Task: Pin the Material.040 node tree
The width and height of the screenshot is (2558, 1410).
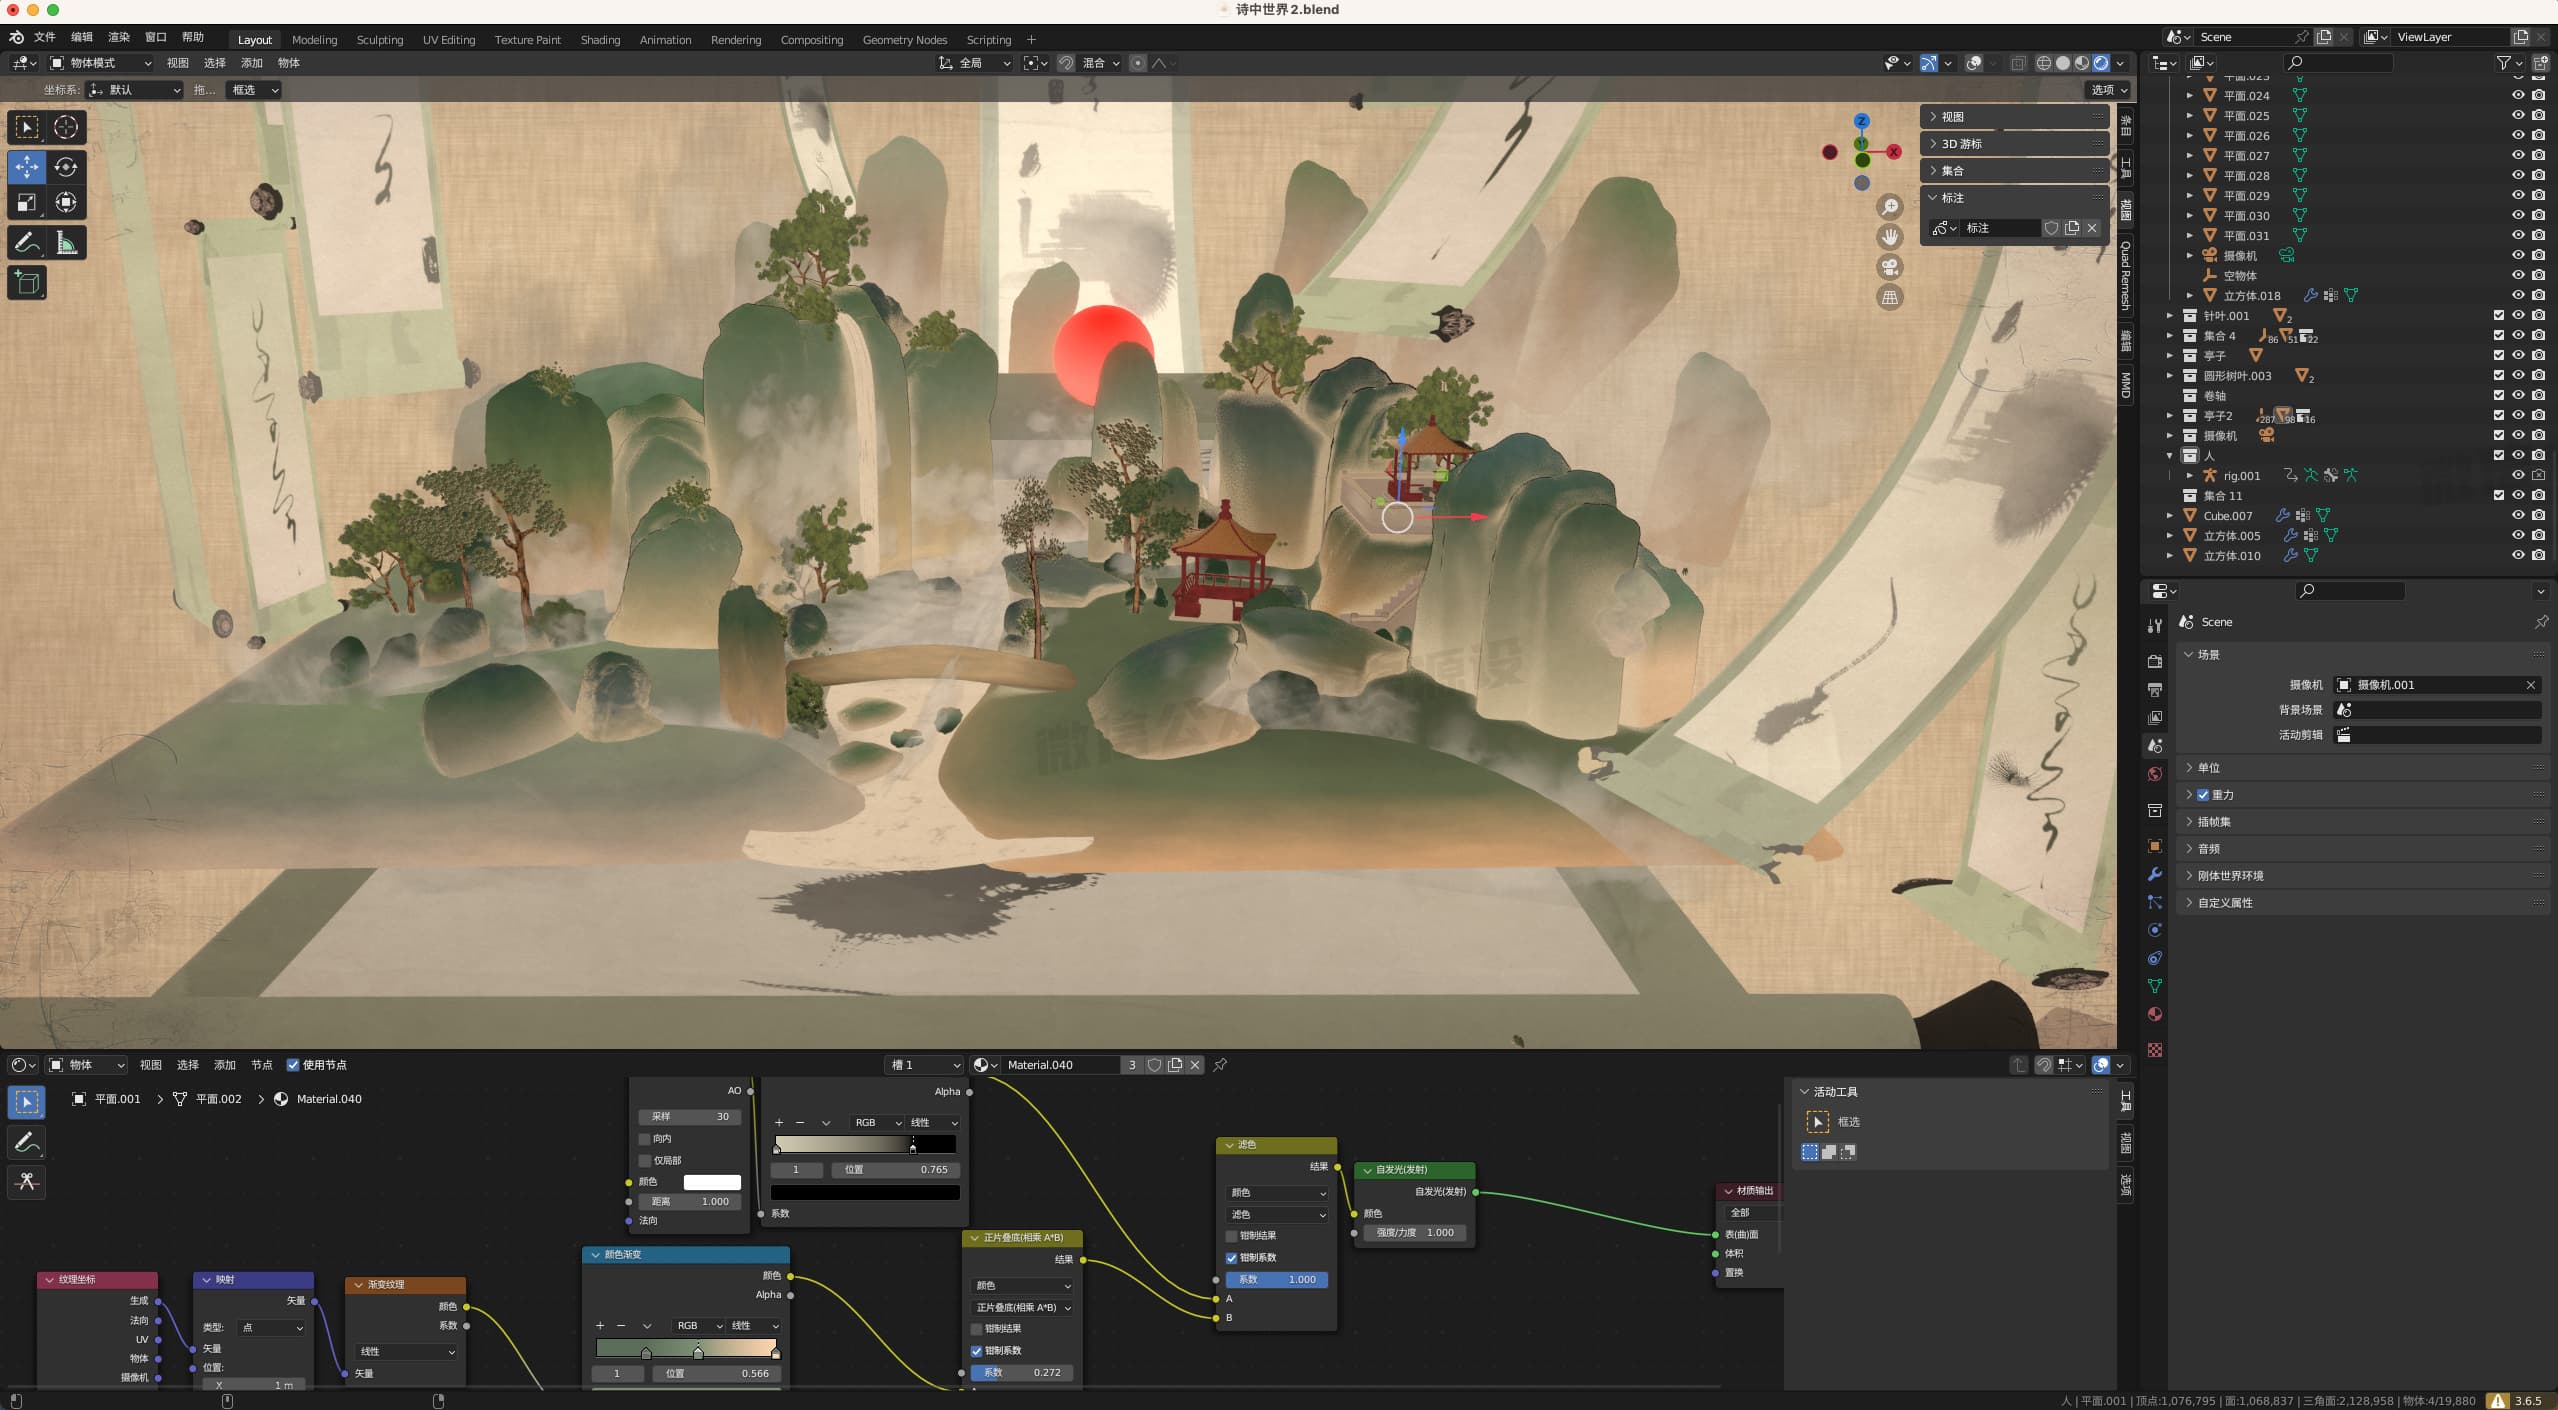Action: [1220, 1065]
